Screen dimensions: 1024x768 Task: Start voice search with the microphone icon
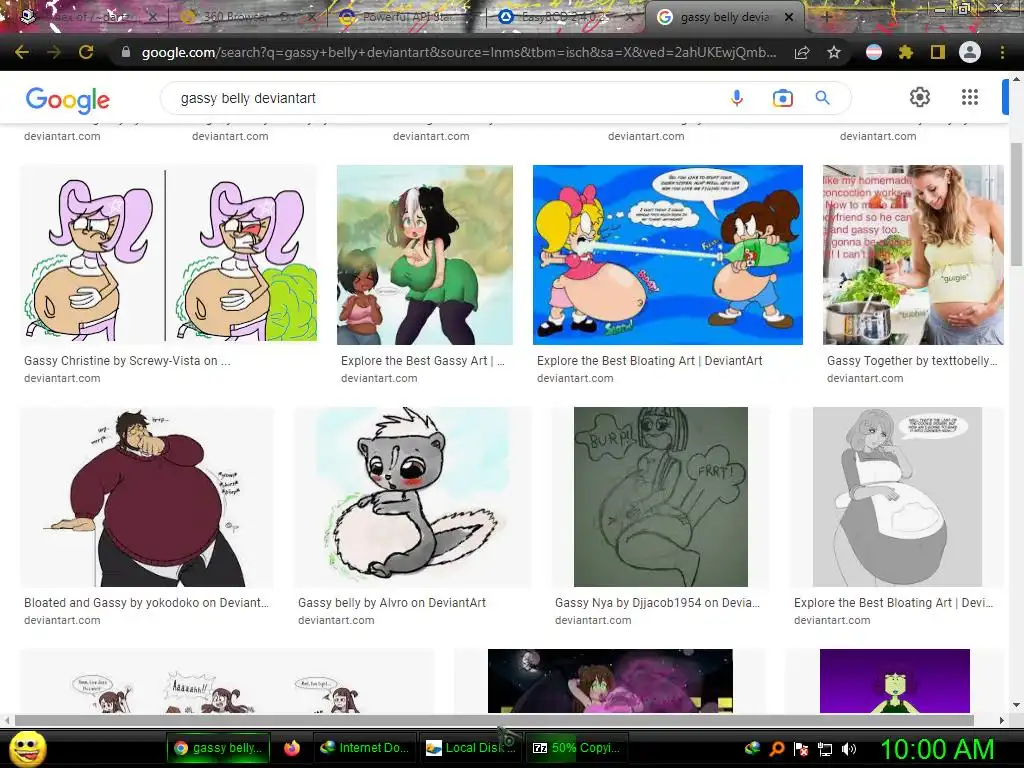[x=737, y=98]
